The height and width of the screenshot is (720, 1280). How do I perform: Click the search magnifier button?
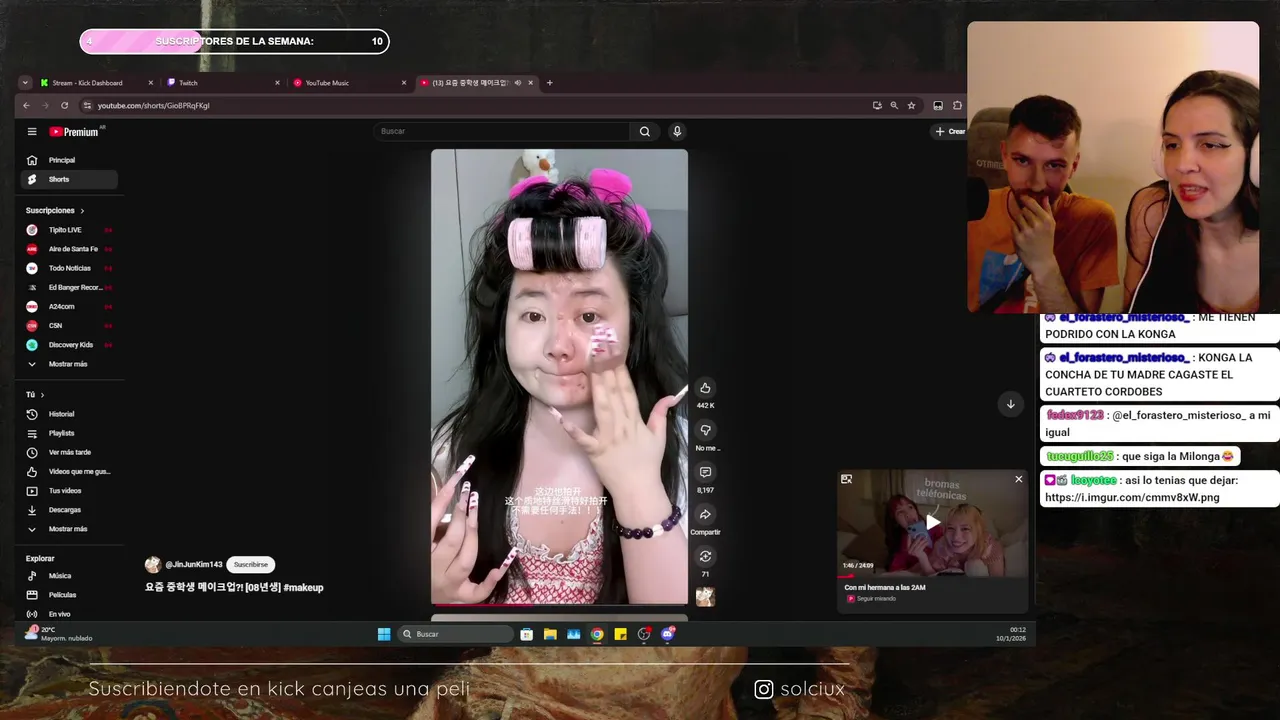click(x=645, y=131)
